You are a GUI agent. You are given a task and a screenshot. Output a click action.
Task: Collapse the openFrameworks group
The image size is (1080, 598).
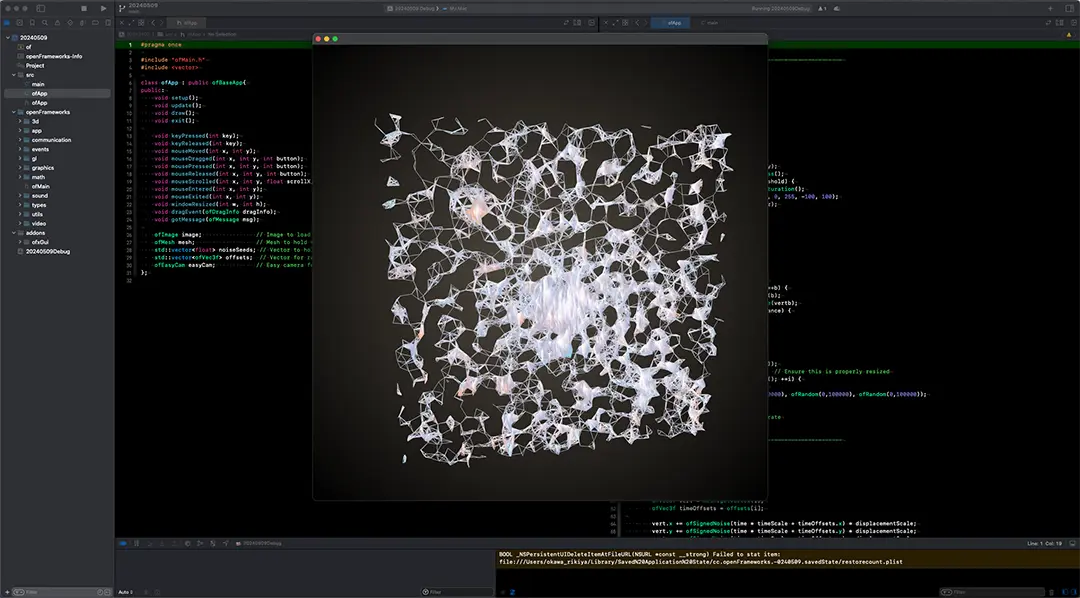click(x=14, y=112)
